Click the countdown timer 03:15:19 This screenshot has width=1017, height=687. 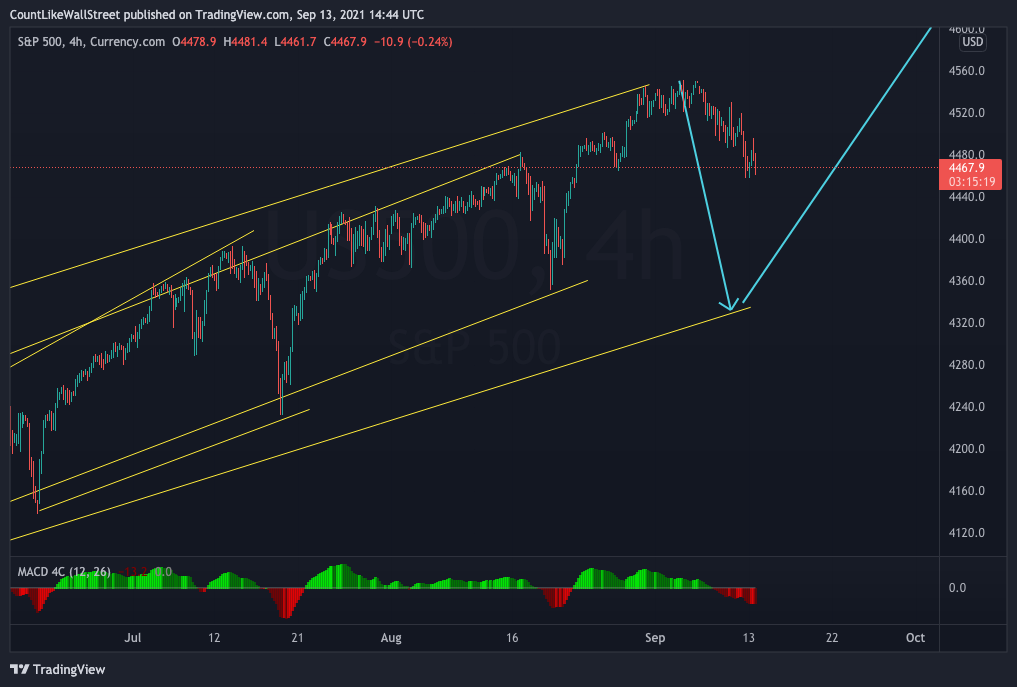(x=972, y=182)
